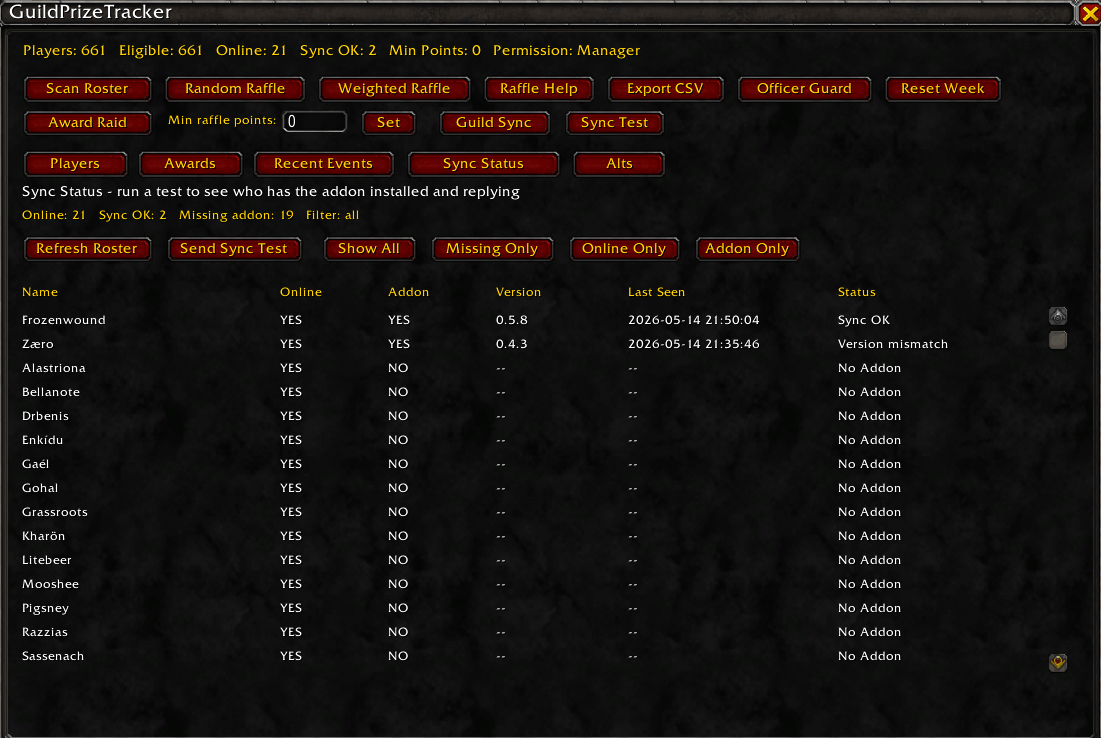Select the Grassroots row
1101x738 pixels.
tap(530, 512)
